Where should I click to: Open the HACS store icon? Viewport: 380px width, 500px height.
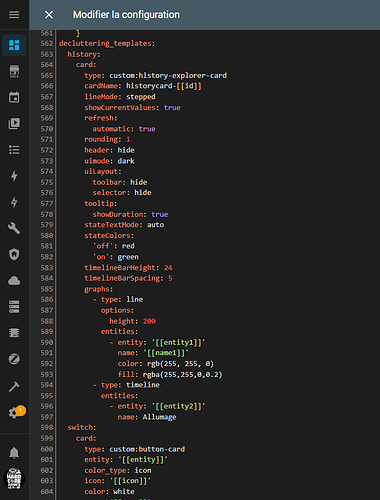(x=14, y=71)
